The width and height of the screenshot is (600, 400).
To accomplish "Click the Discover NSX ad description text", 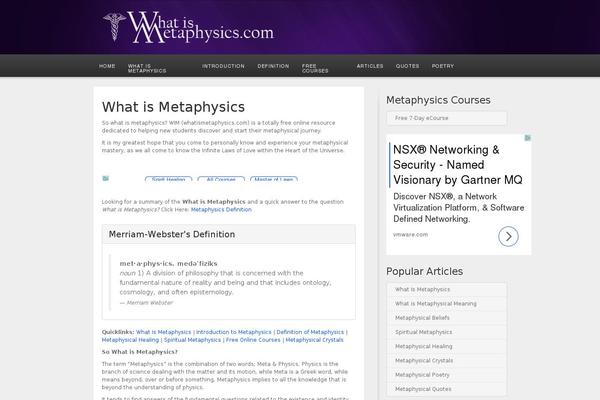I will 458,208.
